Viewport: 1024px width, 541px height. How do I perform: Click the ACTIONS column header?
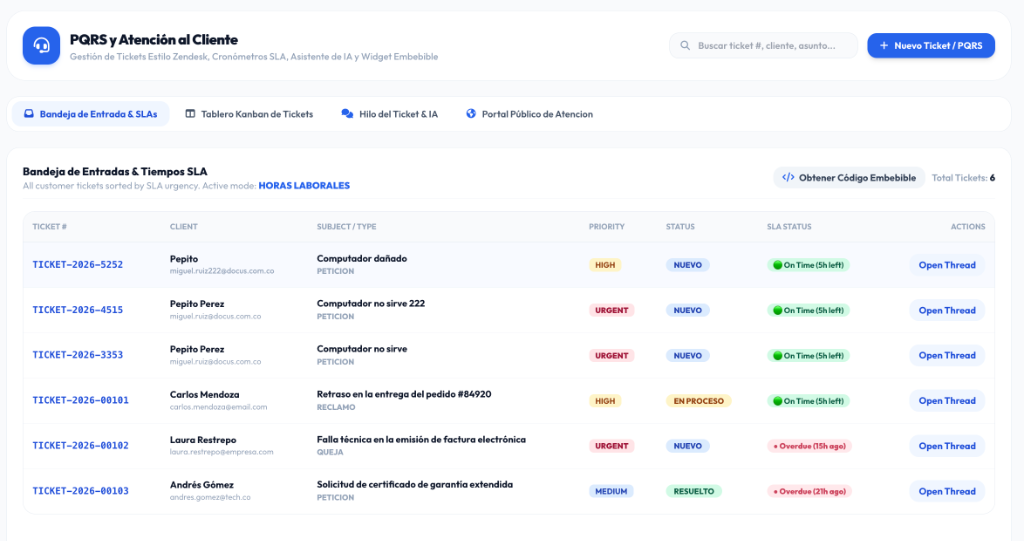click(x=968, y=227)
